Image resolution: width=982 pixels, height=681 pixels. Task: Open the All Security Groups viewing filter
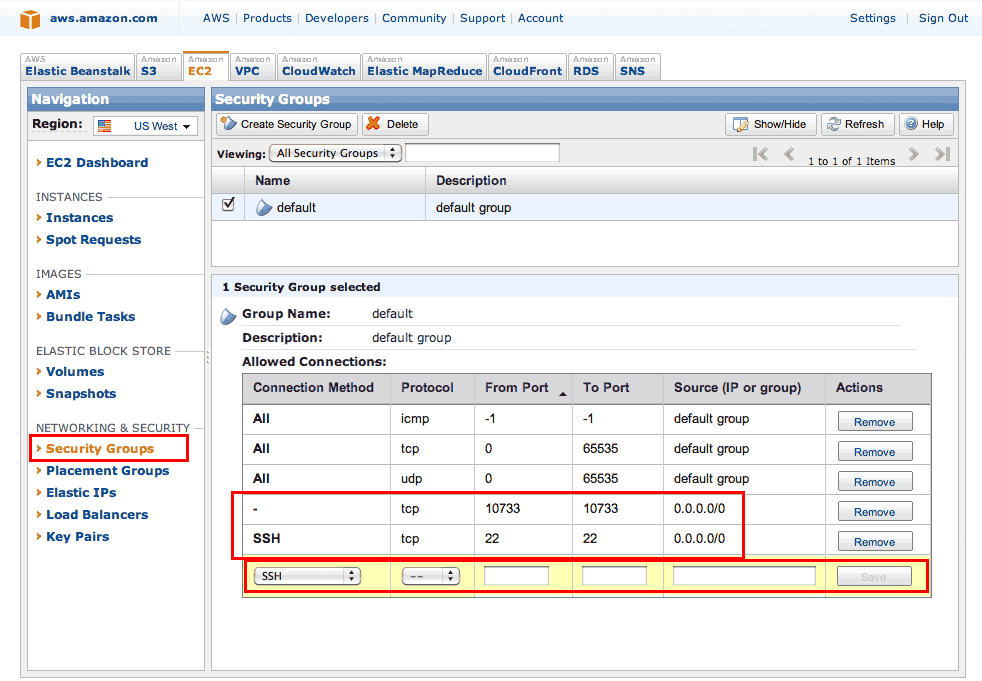[x=335, y=153]
